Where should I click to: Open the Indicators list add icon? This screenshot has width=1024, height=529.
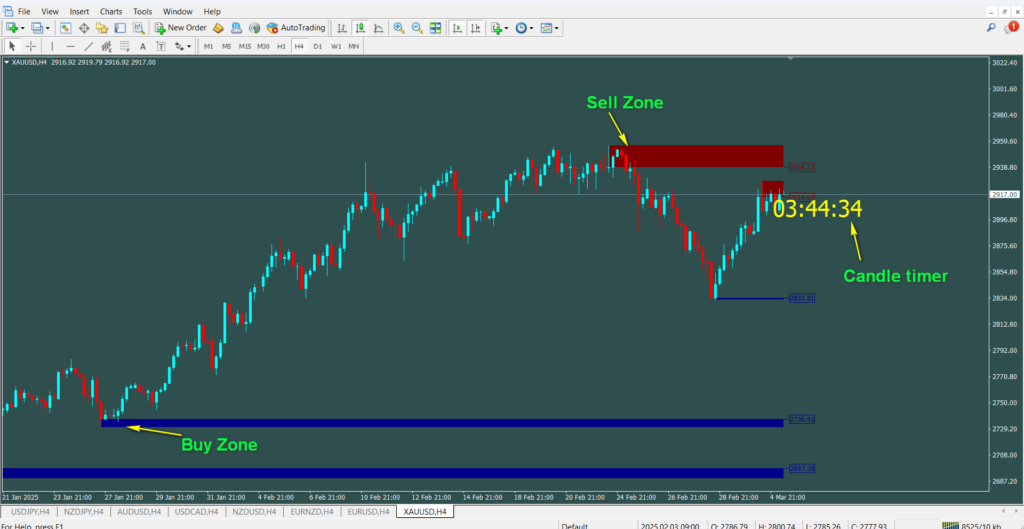[498, 28]
